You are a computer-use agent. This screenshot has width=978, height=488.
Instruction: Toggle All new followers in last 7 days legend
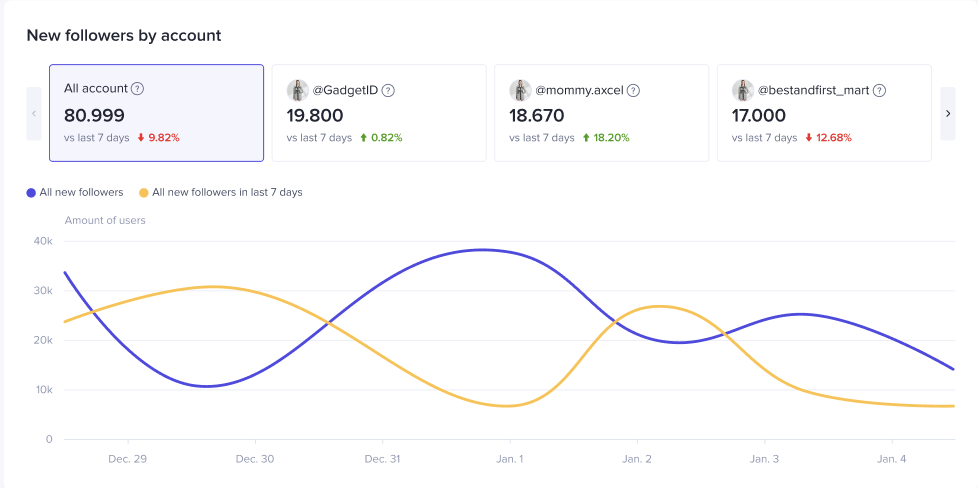[227, 192]
